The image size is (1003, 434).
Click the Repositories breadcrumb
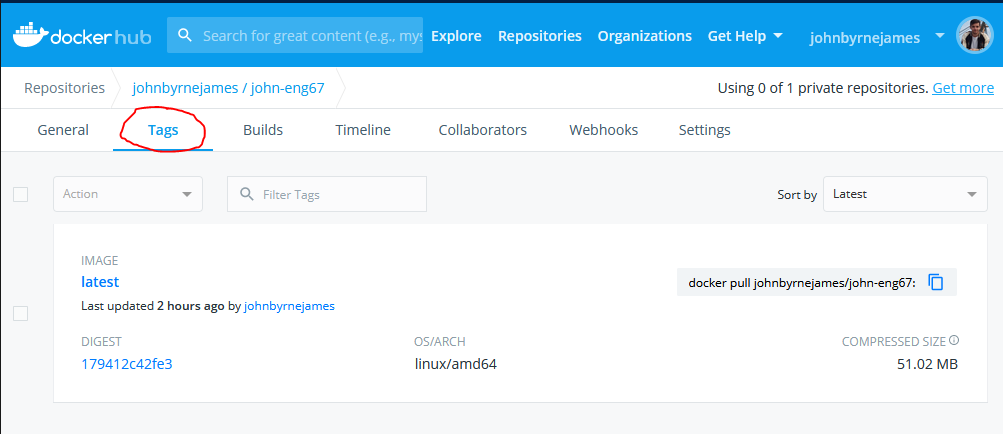coord(65,88)
